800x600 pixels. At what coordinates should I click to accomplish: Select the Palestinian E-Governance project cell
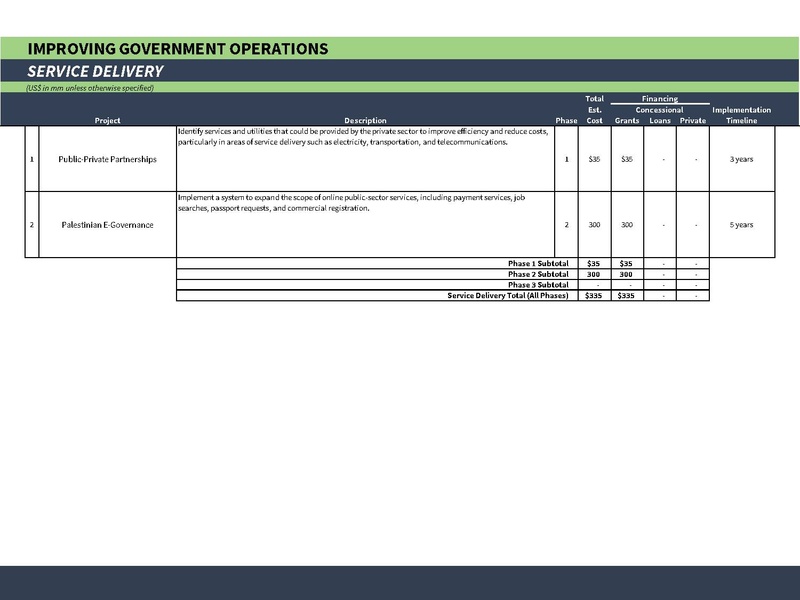tap(108, 225)
